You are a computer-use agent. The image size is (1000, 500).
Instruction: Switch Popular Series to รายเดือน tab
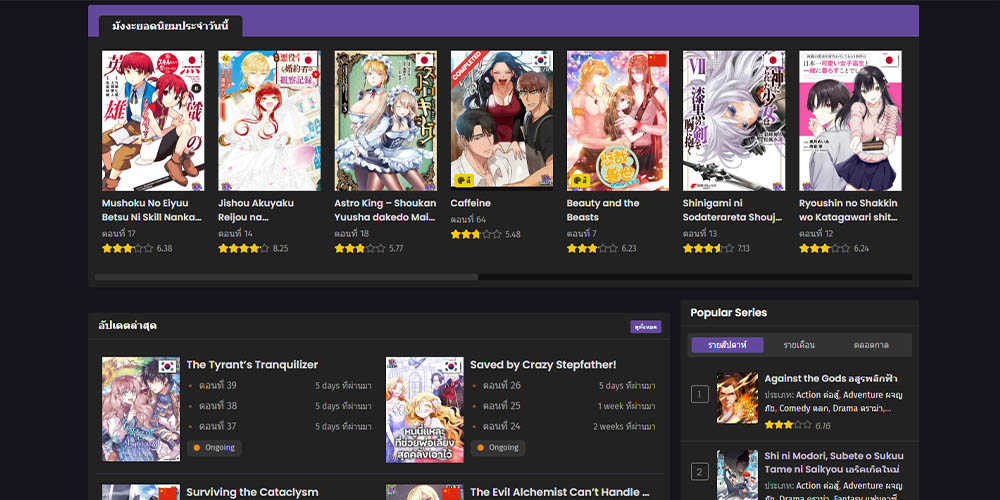point(799,345)
